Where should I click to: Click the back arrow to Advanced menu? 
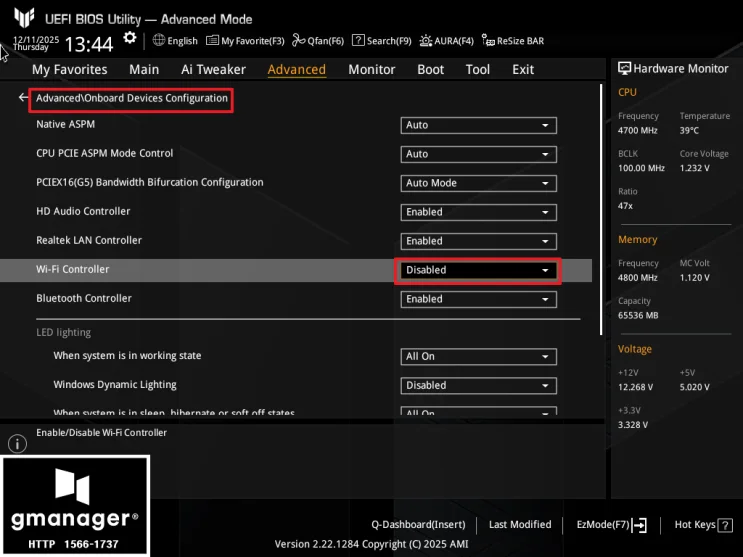[23, 98]
